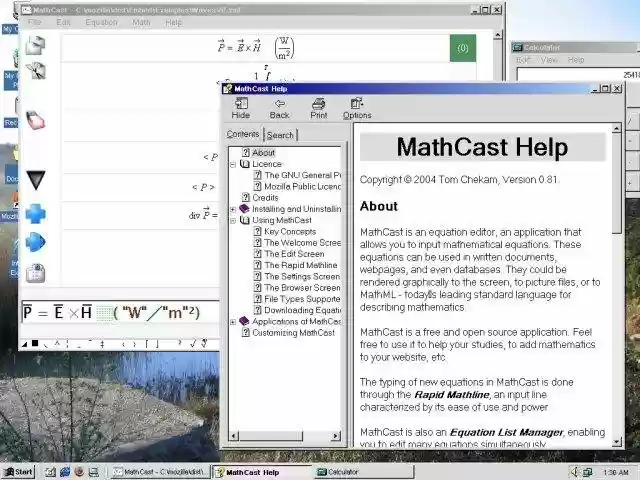Click the cut/scissors-like icon in MathCast sidebar
Viewport: 640px width, 480px height.
(x=36, y=71)
